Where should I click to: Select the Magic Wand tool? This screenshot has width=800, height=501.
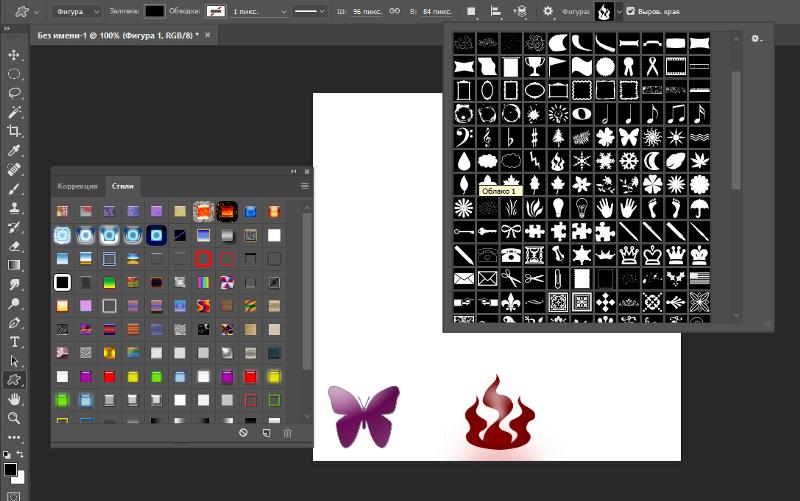[14, 112]
